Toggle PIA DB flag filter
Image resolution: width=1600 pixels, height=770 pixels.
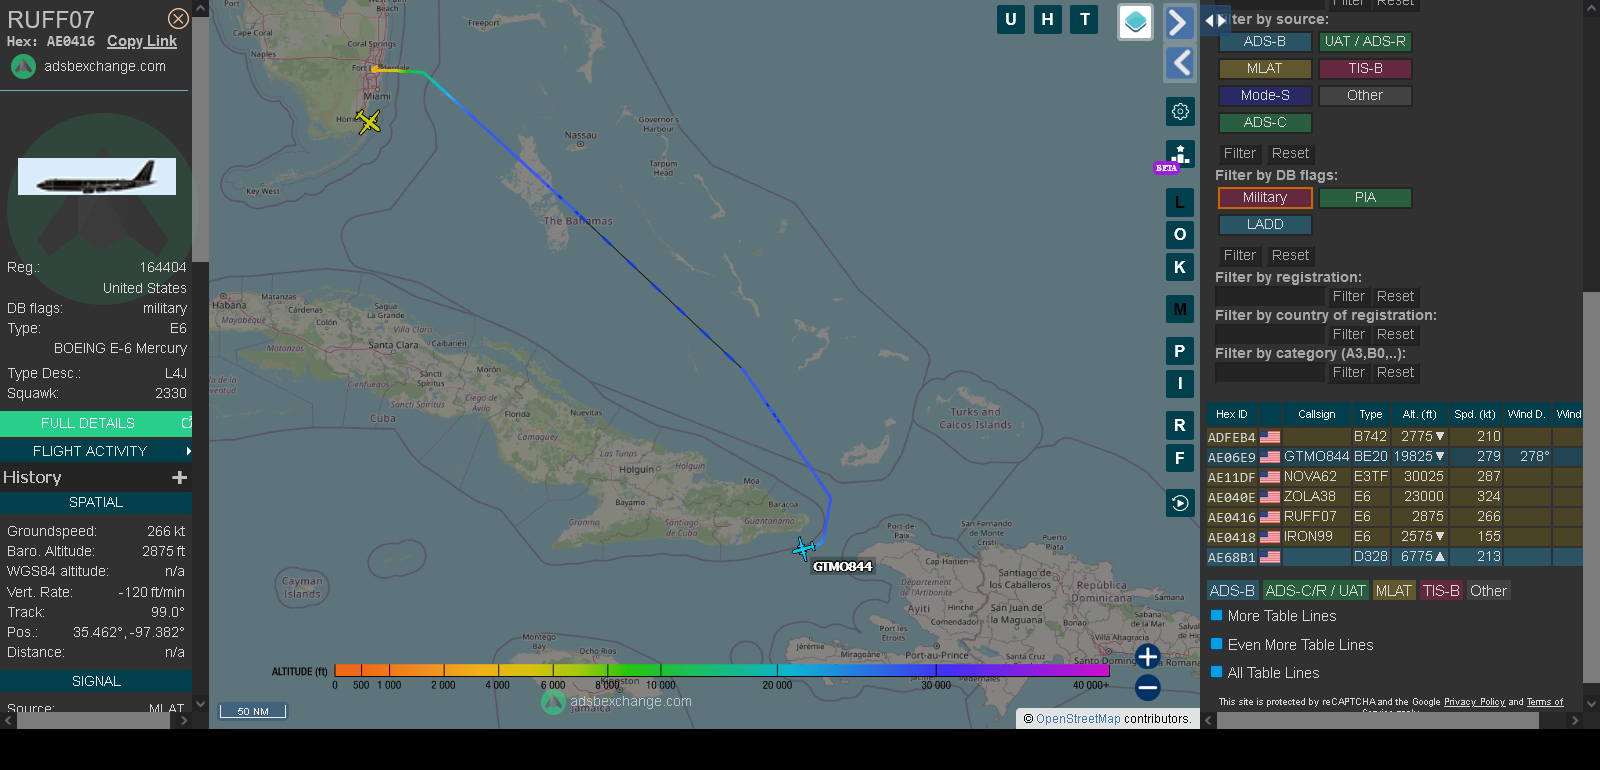coord(1365,198)
